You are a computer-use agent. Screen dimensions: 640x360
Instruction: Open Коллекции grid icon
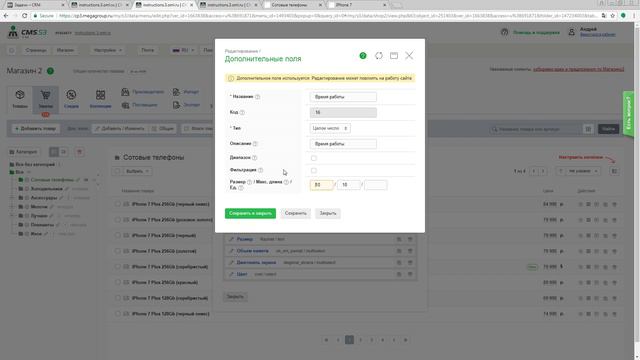pyautogui.click(x=100, y=99)
